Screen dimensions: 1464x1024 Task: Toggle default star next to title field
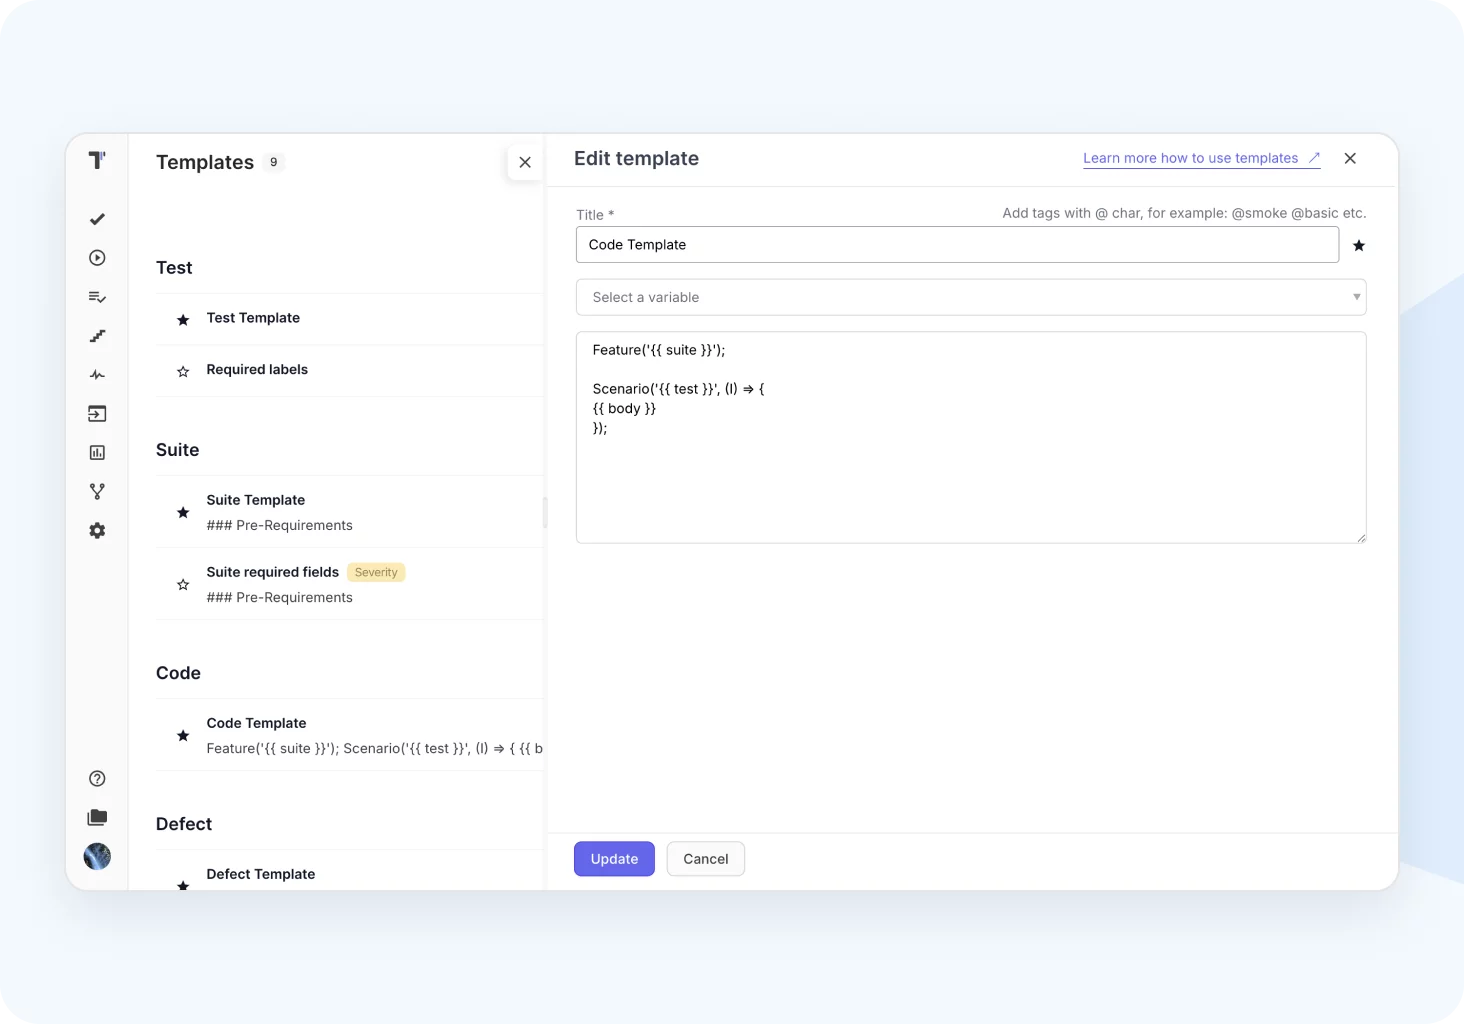(1358, 246)
